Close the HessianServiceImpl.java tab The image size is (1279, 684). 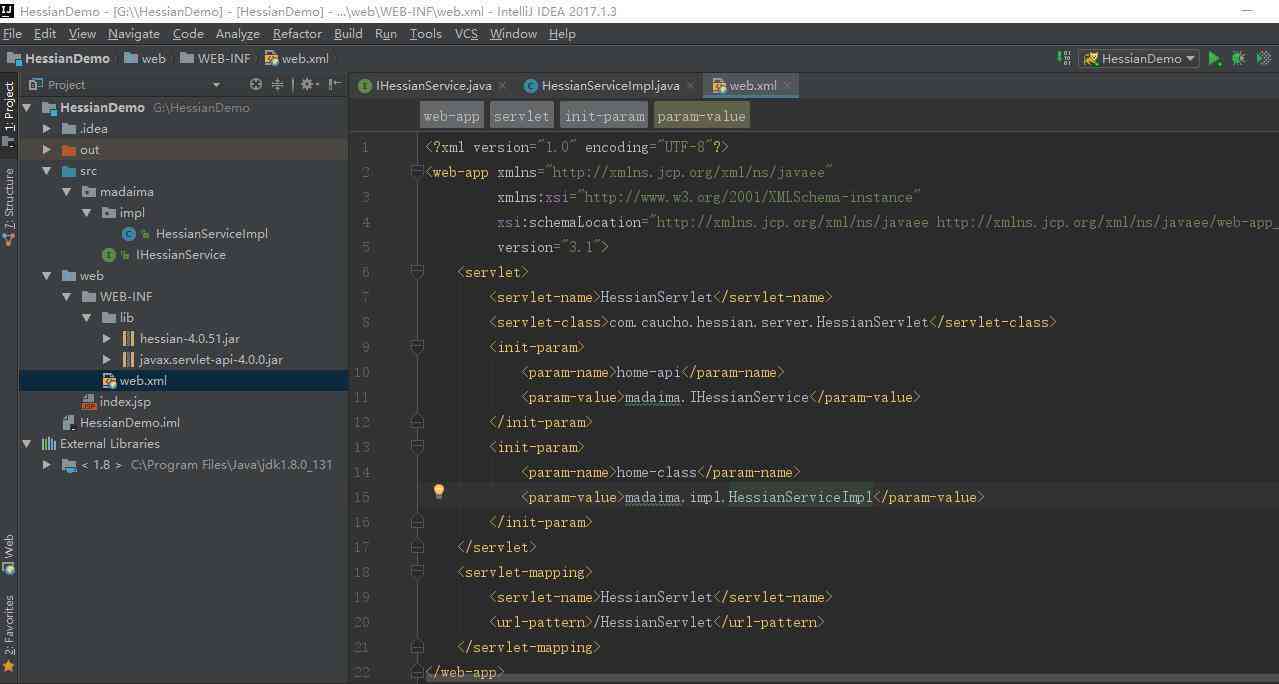[x=690, y=86]
